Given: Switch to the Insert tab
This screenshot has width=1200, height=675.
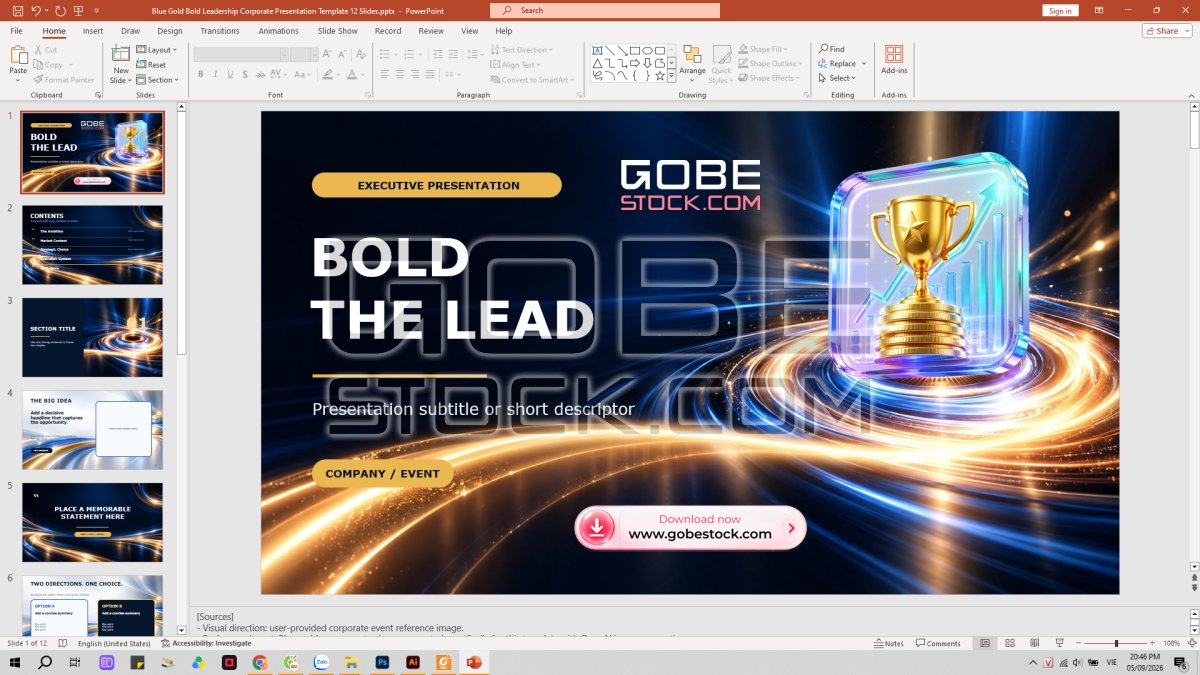Looking at the screenshot, I should (93, 31).
